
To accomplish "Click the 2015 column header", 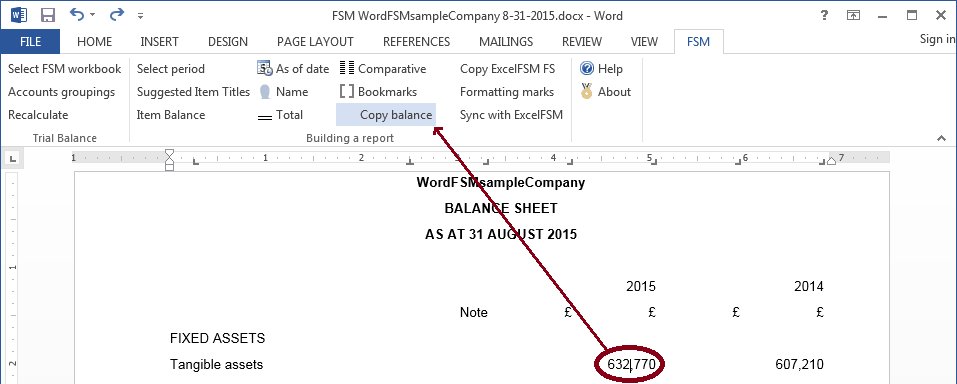I will (x=641, y=286).
